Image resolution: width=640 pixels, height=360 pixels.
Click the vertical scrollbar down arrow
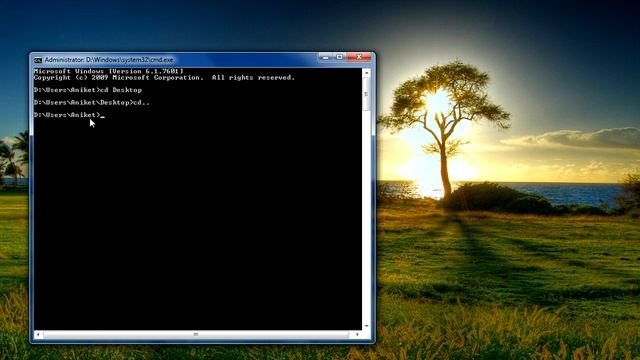coord(366,326)
